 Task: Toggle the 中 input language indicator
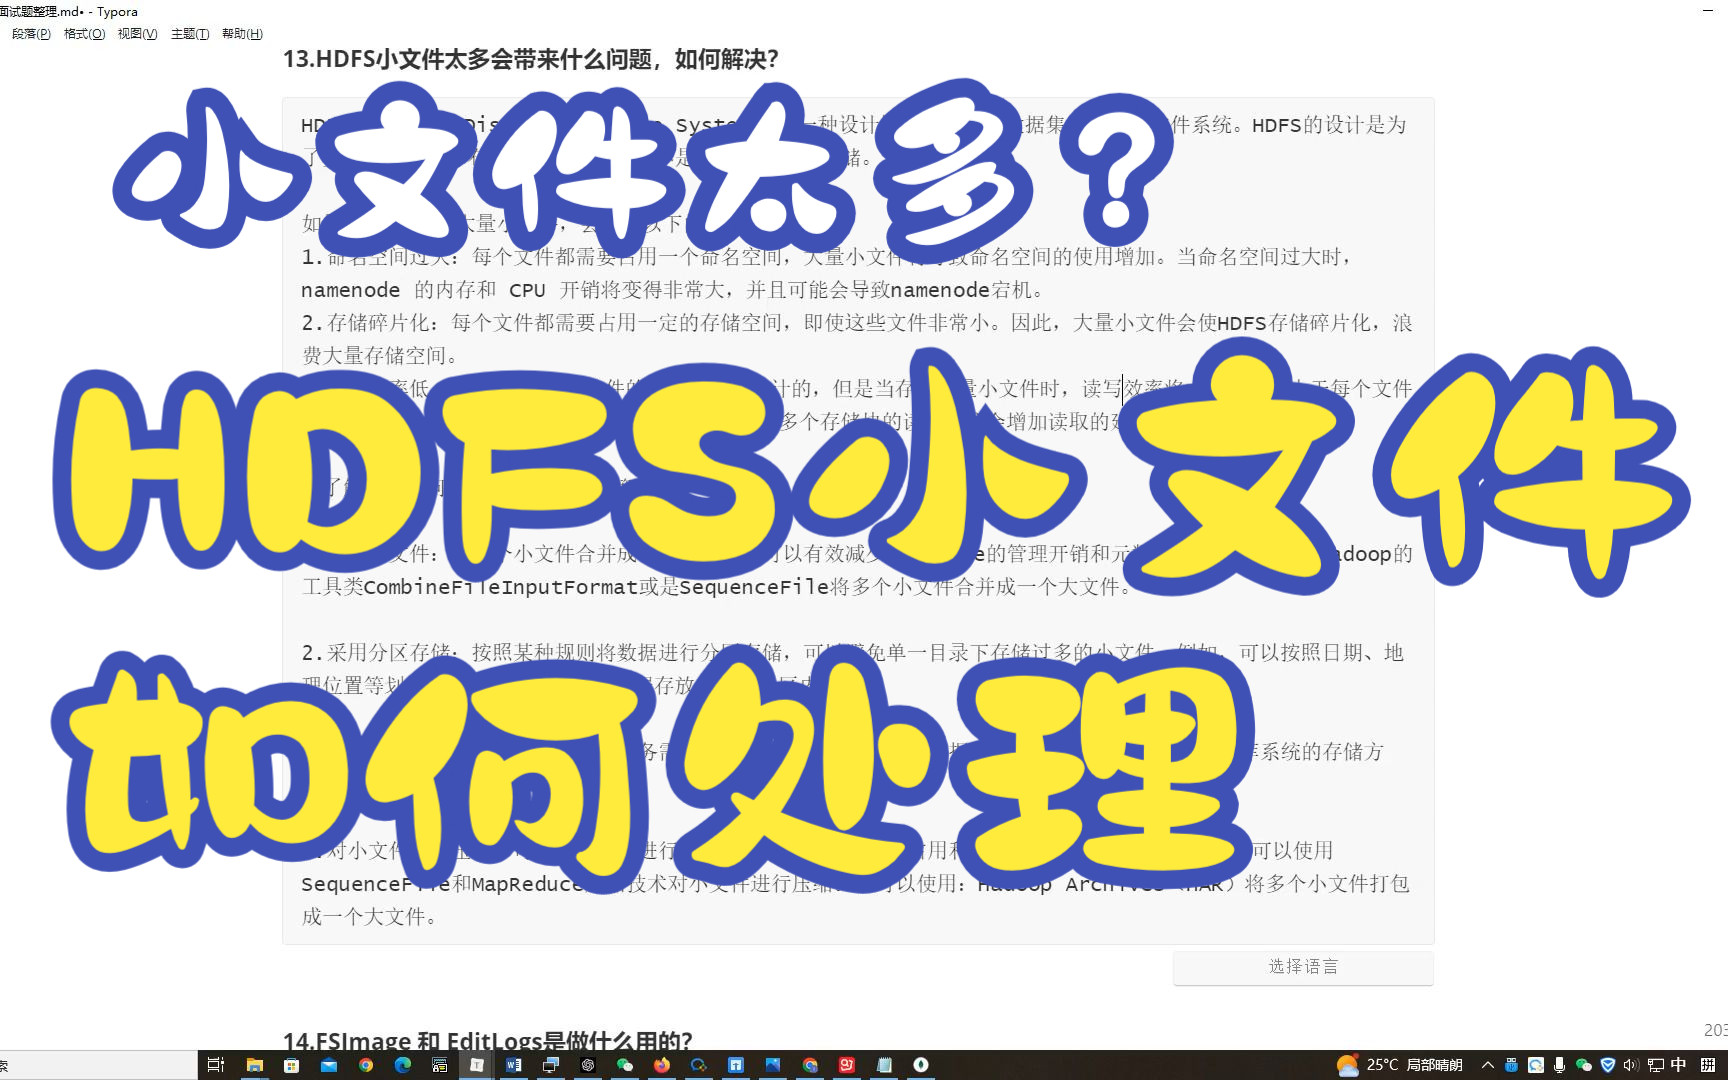(x=1678, y=1065)
